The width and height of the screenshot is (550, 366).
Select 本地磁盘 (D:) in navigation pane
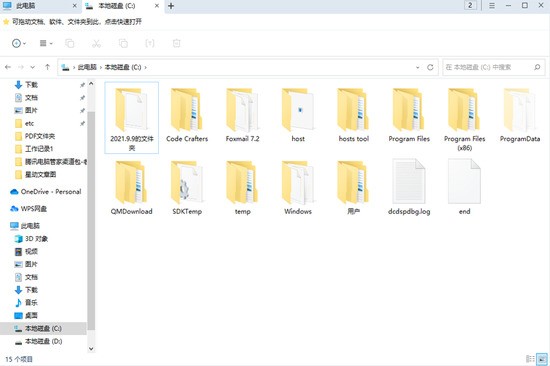click(x=38, y=341)
